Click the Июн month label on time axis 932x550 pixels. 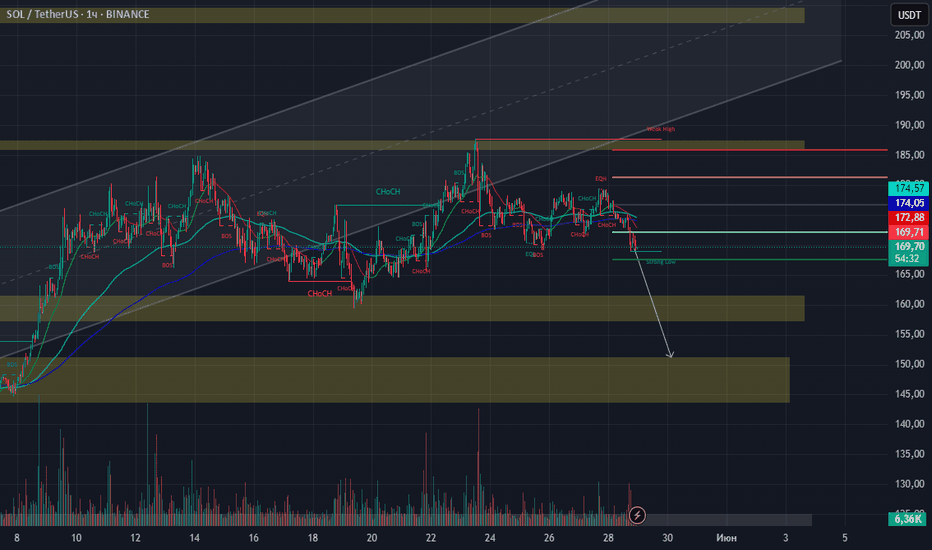[726, 538]
